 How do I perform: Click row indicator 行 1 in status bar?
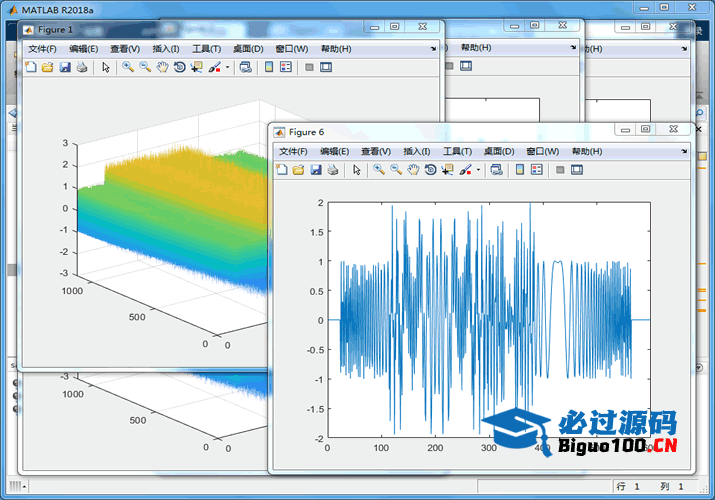coord(628,486)
